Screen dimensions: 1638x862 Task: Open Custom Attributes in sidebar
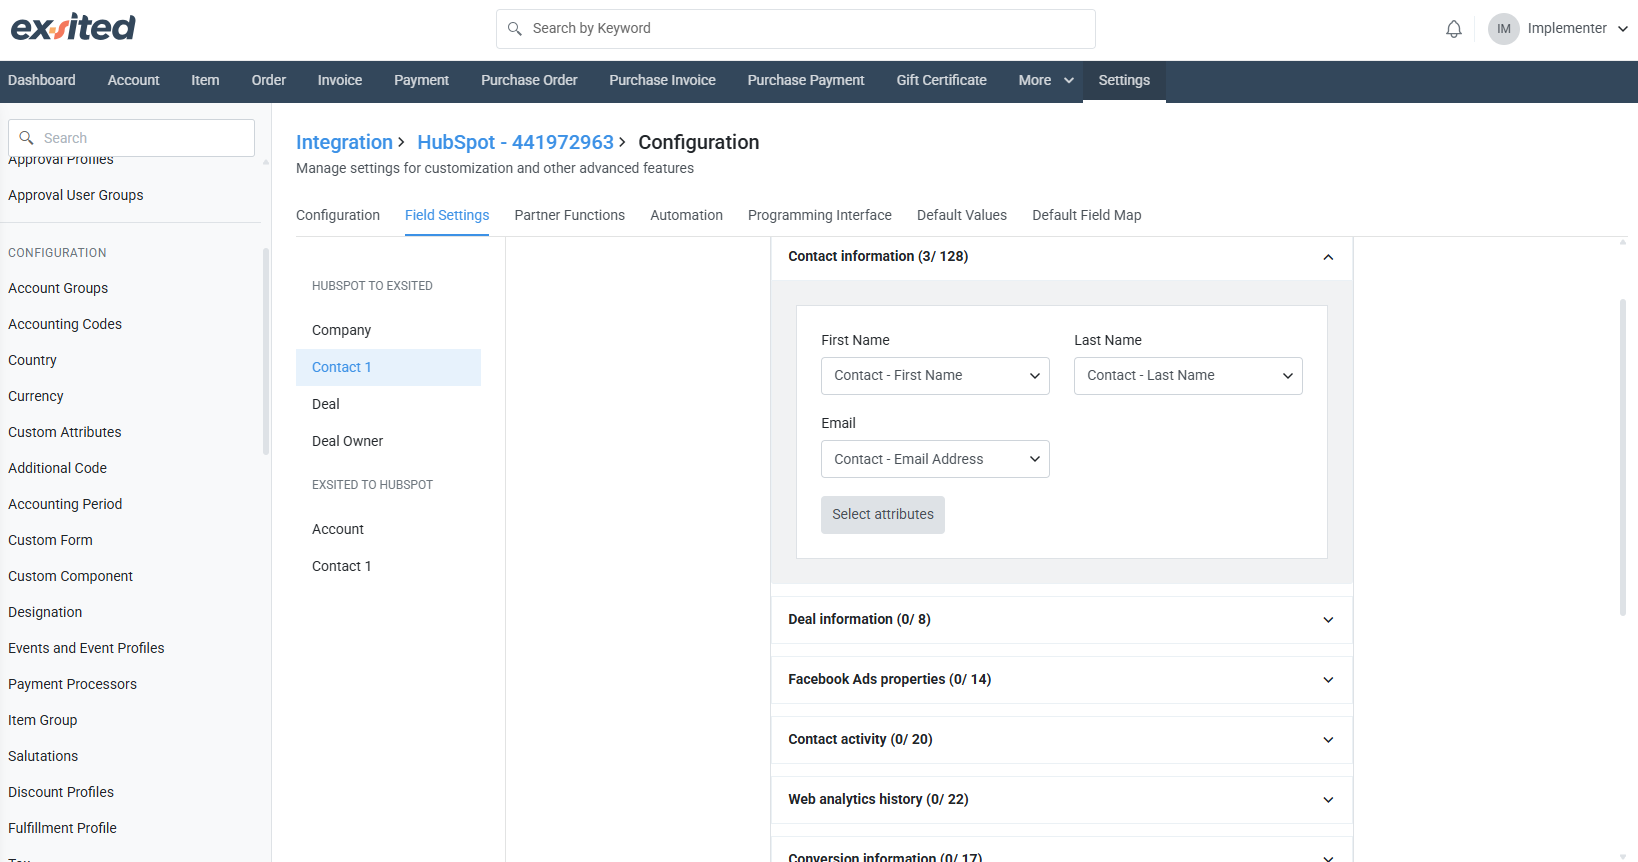point(65,432)
